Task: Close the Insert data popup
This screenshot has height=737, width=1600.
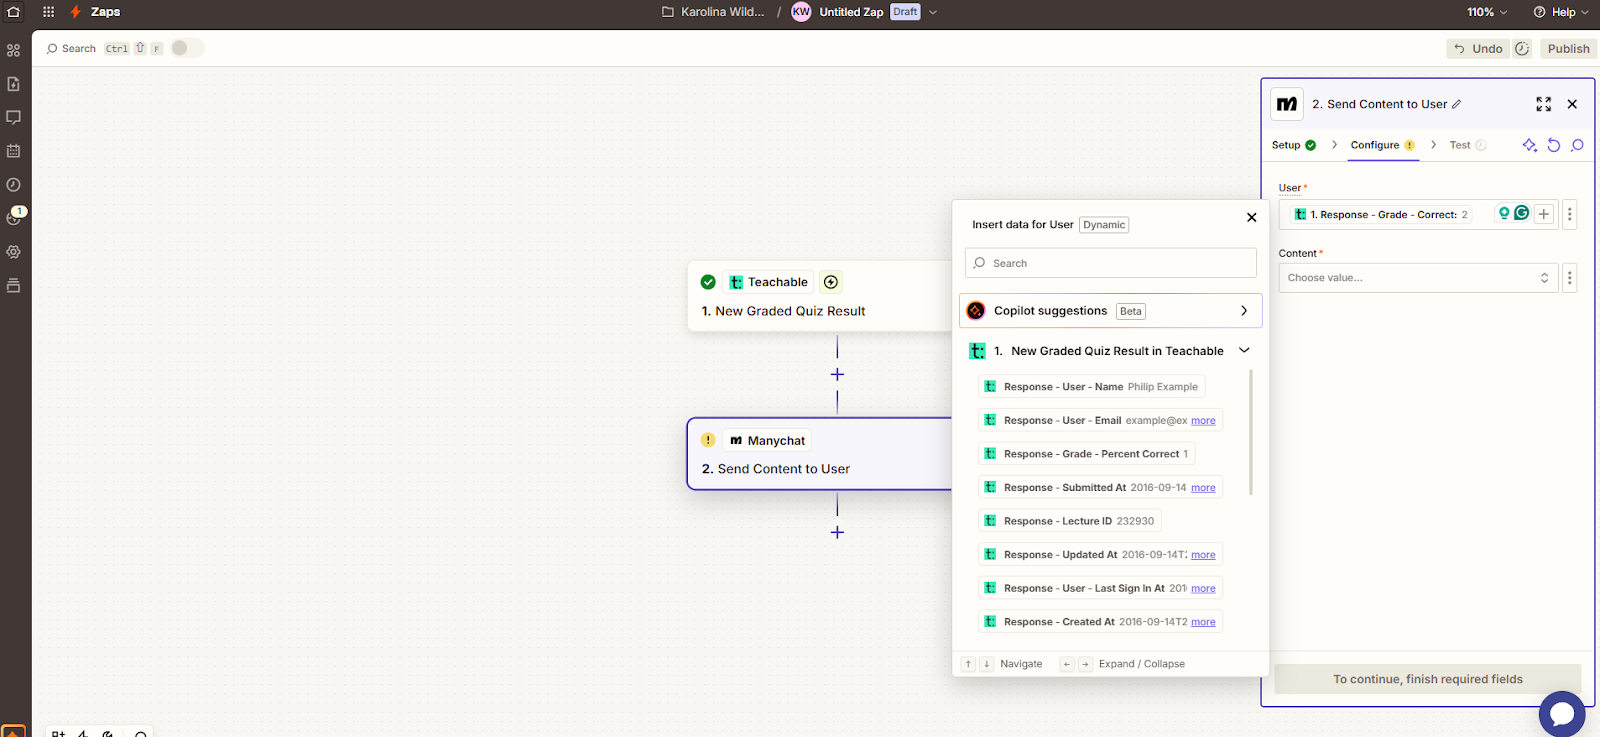Action: [x=1251, y=217]
